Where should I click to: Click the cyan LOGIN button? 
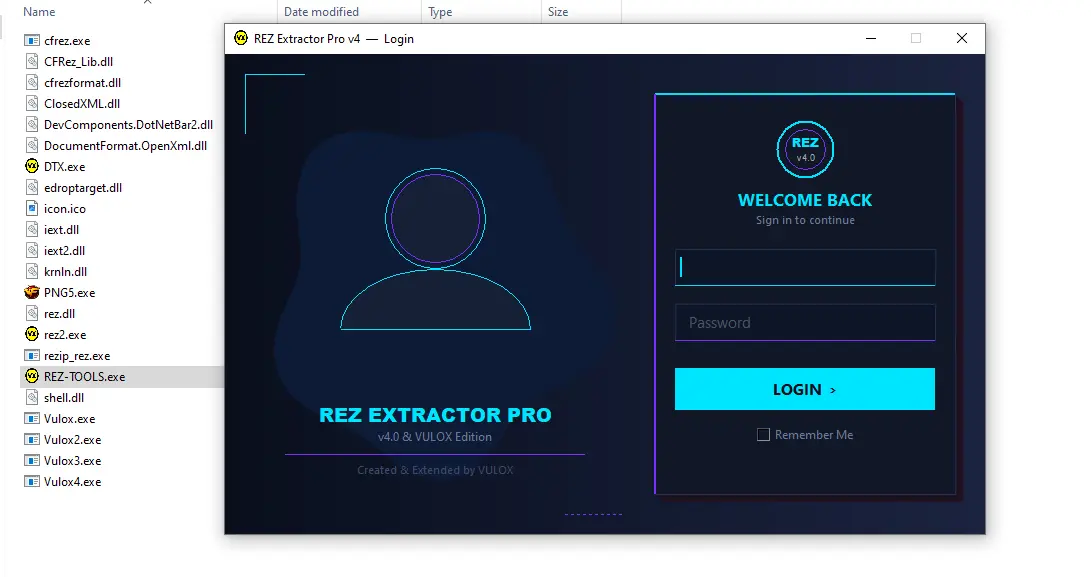pyautogui.click(x=805, y=389)
